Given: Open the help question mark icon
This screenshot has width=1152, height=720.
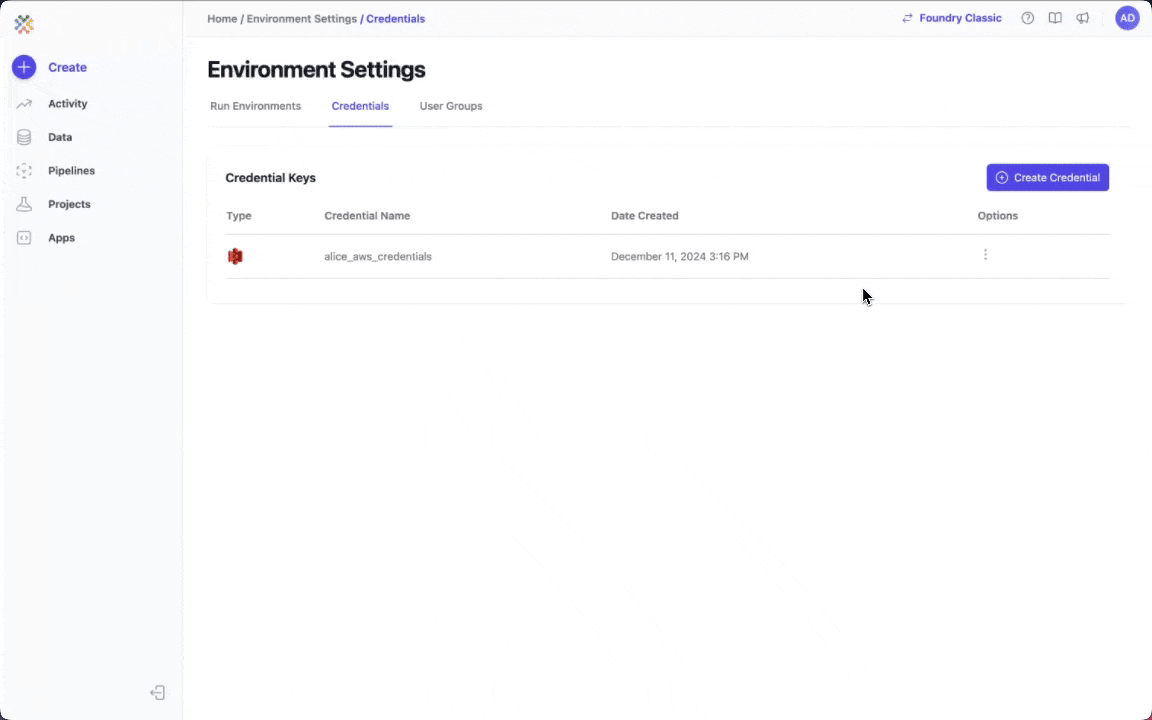Looking at the screenshot, I should coord(1027,18).
